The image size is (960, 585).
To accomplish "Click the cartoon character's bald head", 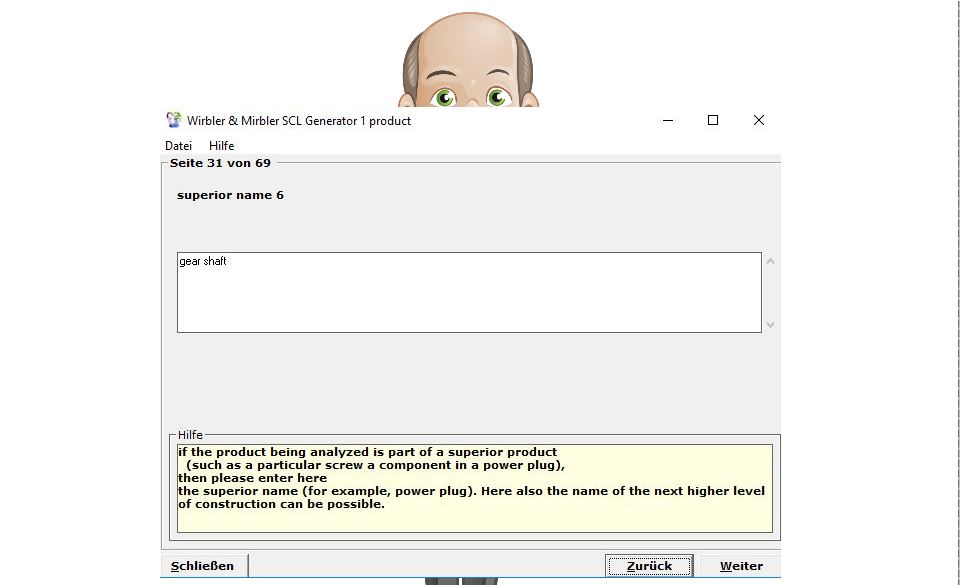I will [468, 42].
